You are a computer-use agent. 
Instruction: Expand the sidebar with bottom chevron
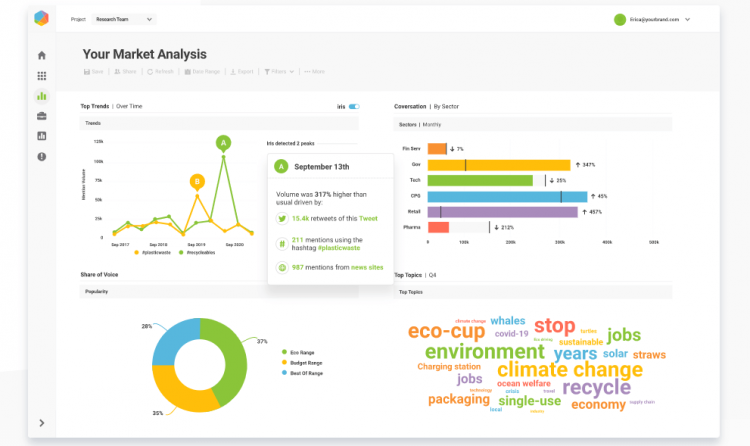click(x=41, y=423)
